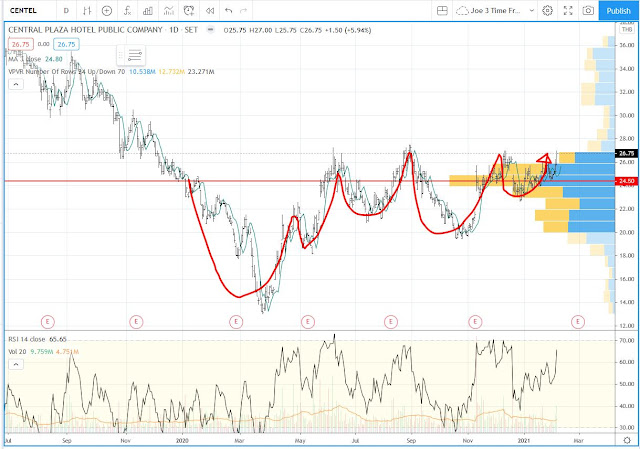Click the CENTEL symbol search field

pyautogui.click(x=23, y=11)
